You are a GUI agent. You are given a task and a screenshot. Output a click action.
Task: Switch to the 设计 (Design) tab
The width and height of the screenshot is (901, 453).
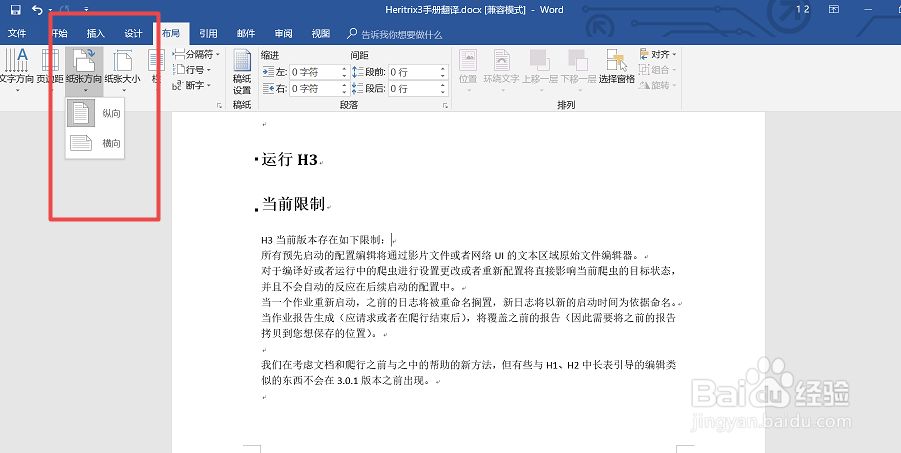coord(133,33)
